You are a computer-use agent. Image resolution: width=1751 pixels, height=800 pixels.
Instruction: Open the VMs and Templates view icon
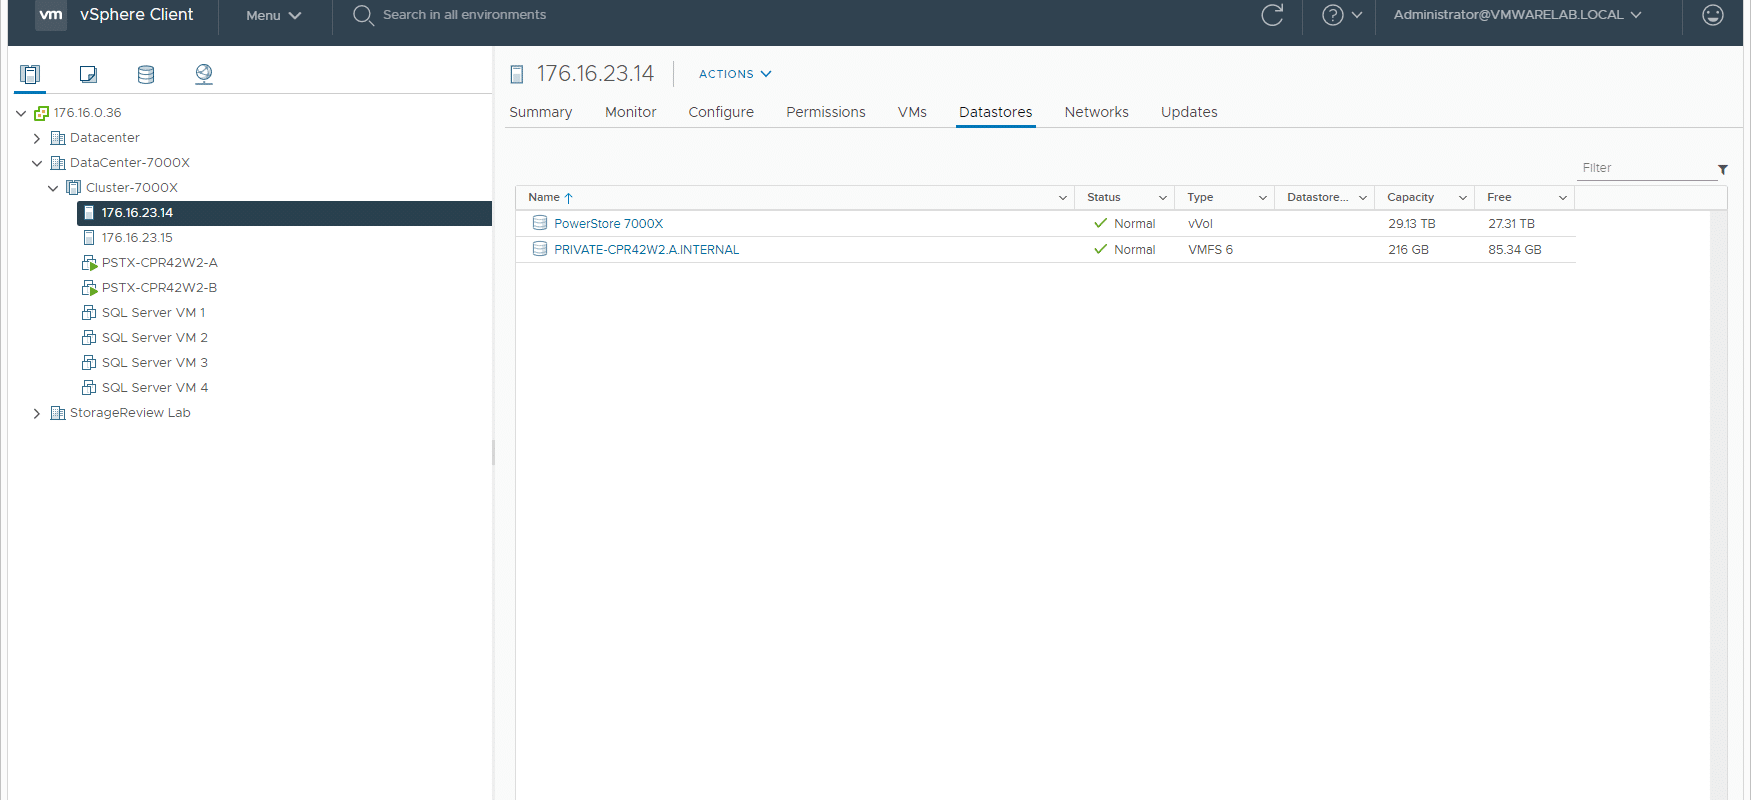88,74
